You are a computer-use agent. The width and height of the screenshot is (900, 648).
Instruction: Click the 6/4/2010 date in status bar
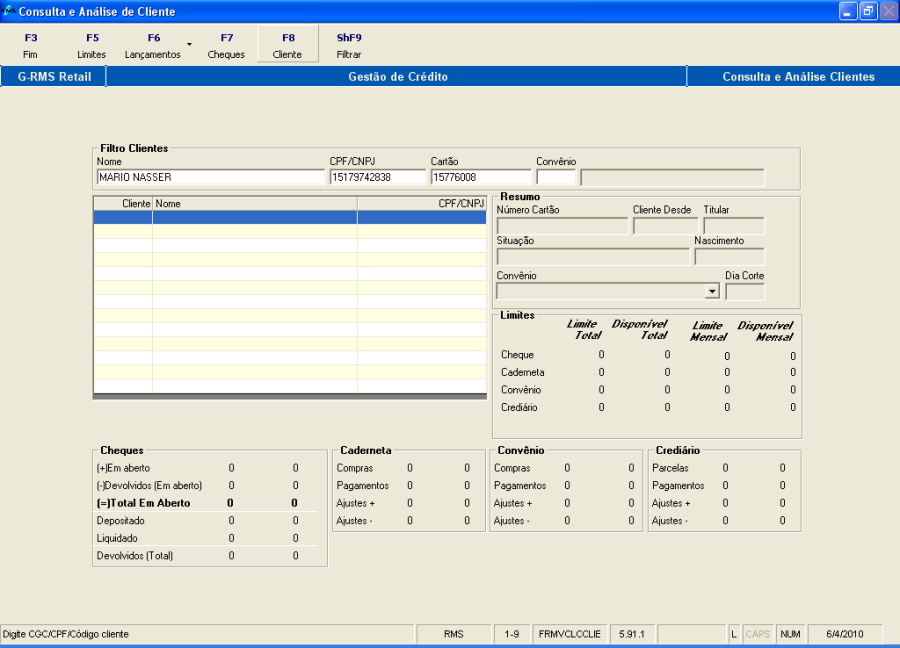pyautogui.click(x=844, y=634)
